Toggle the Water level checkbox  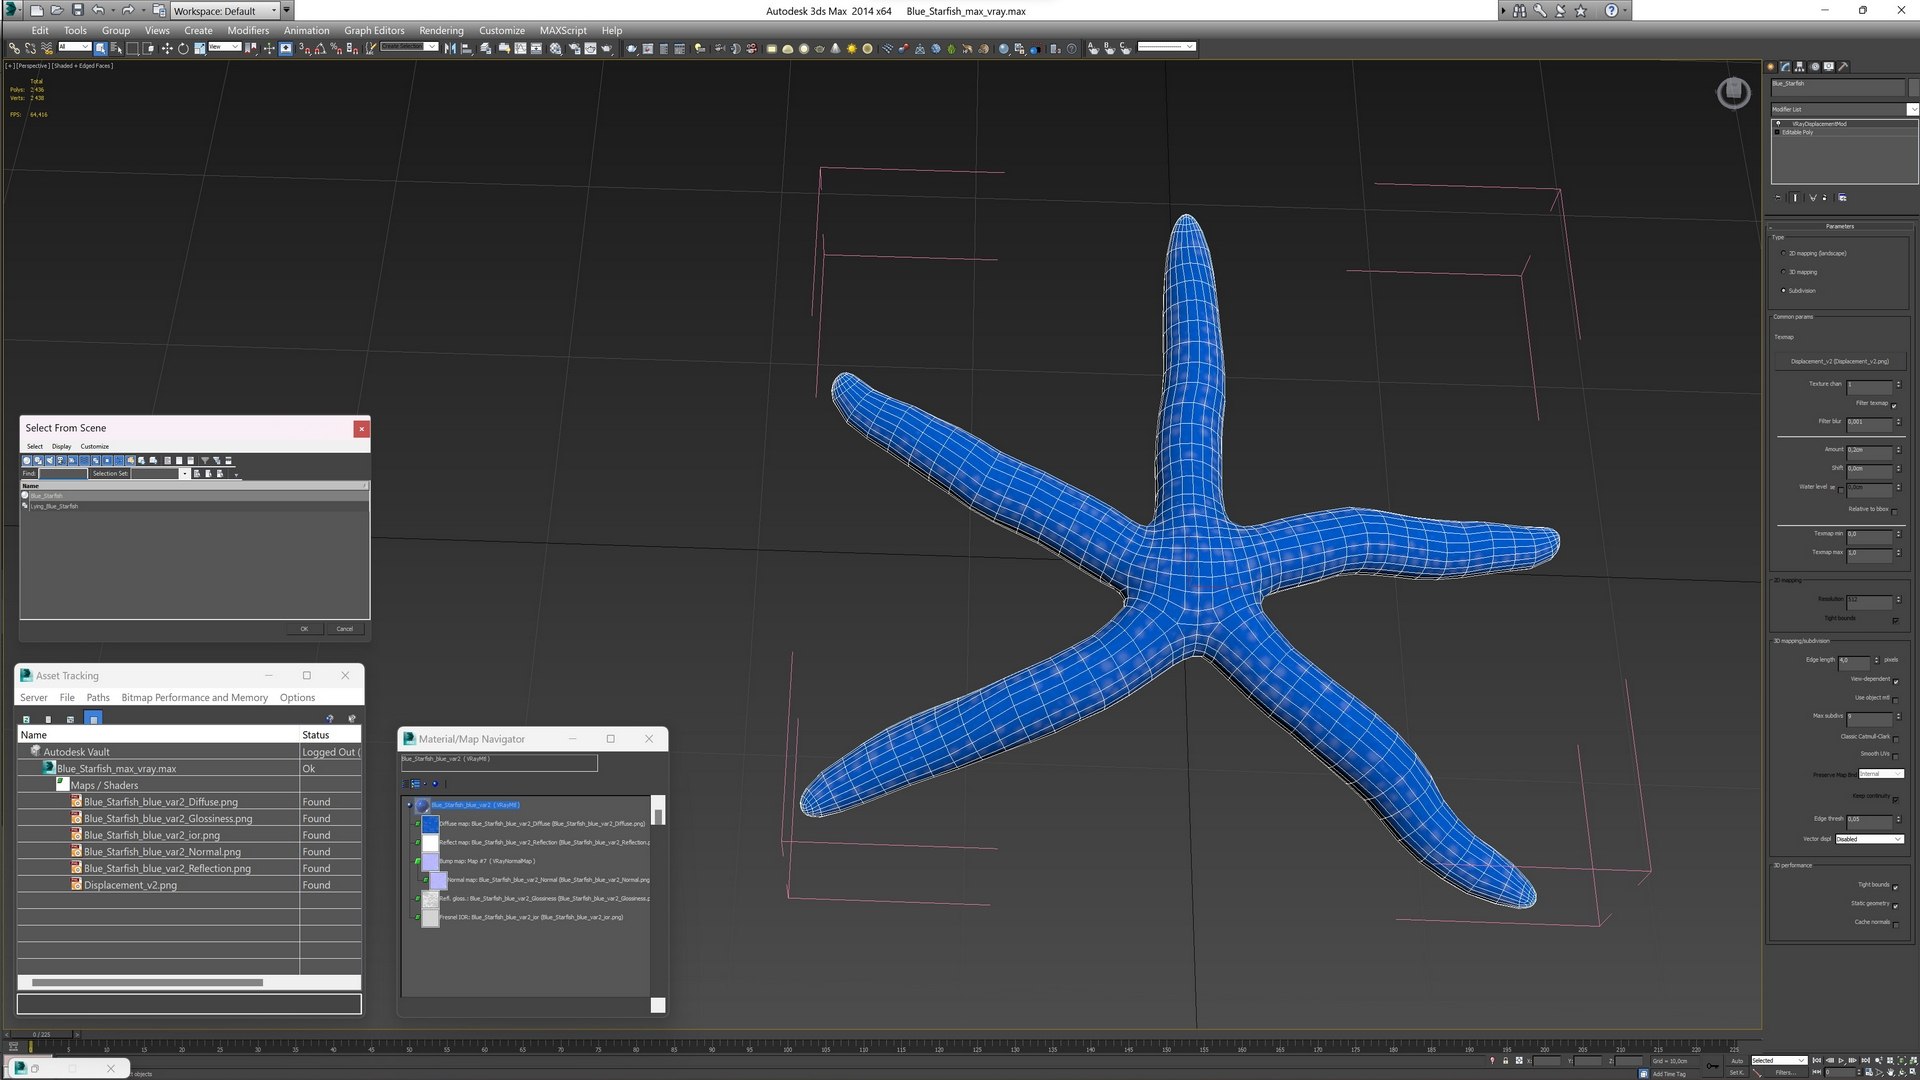point(1840,489)
